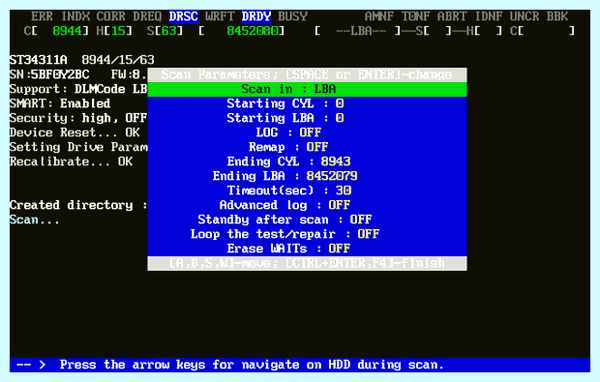600x382 pixels.
Task: Toggle Loop the test/repair setting
Action: coord(307,235)
